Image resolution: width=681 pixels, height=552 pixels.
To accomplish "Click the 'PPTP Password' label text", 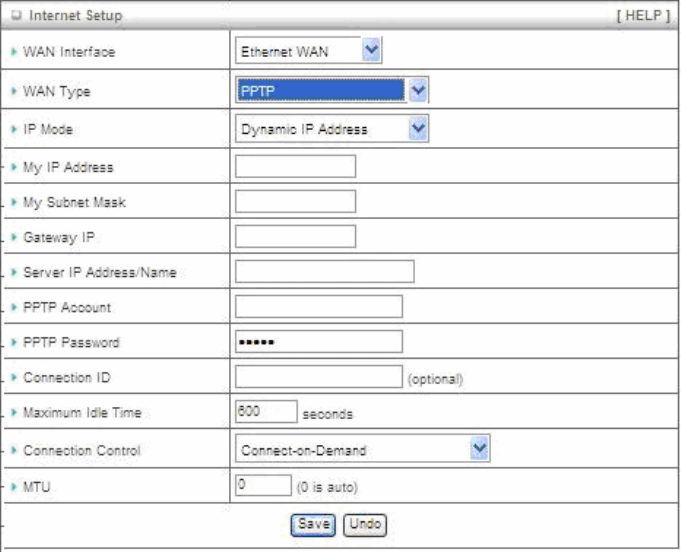I will 71,342.
